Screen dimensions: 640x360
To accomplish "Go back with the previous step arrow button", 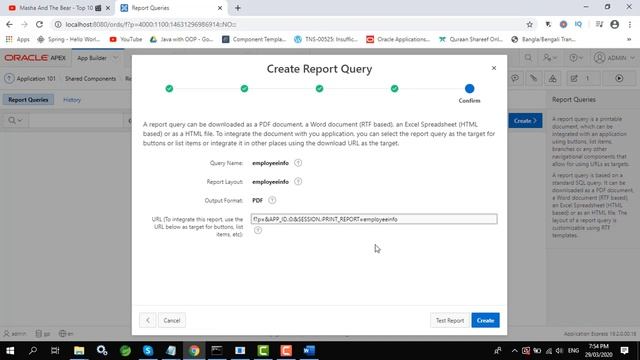I will (148, 320).
